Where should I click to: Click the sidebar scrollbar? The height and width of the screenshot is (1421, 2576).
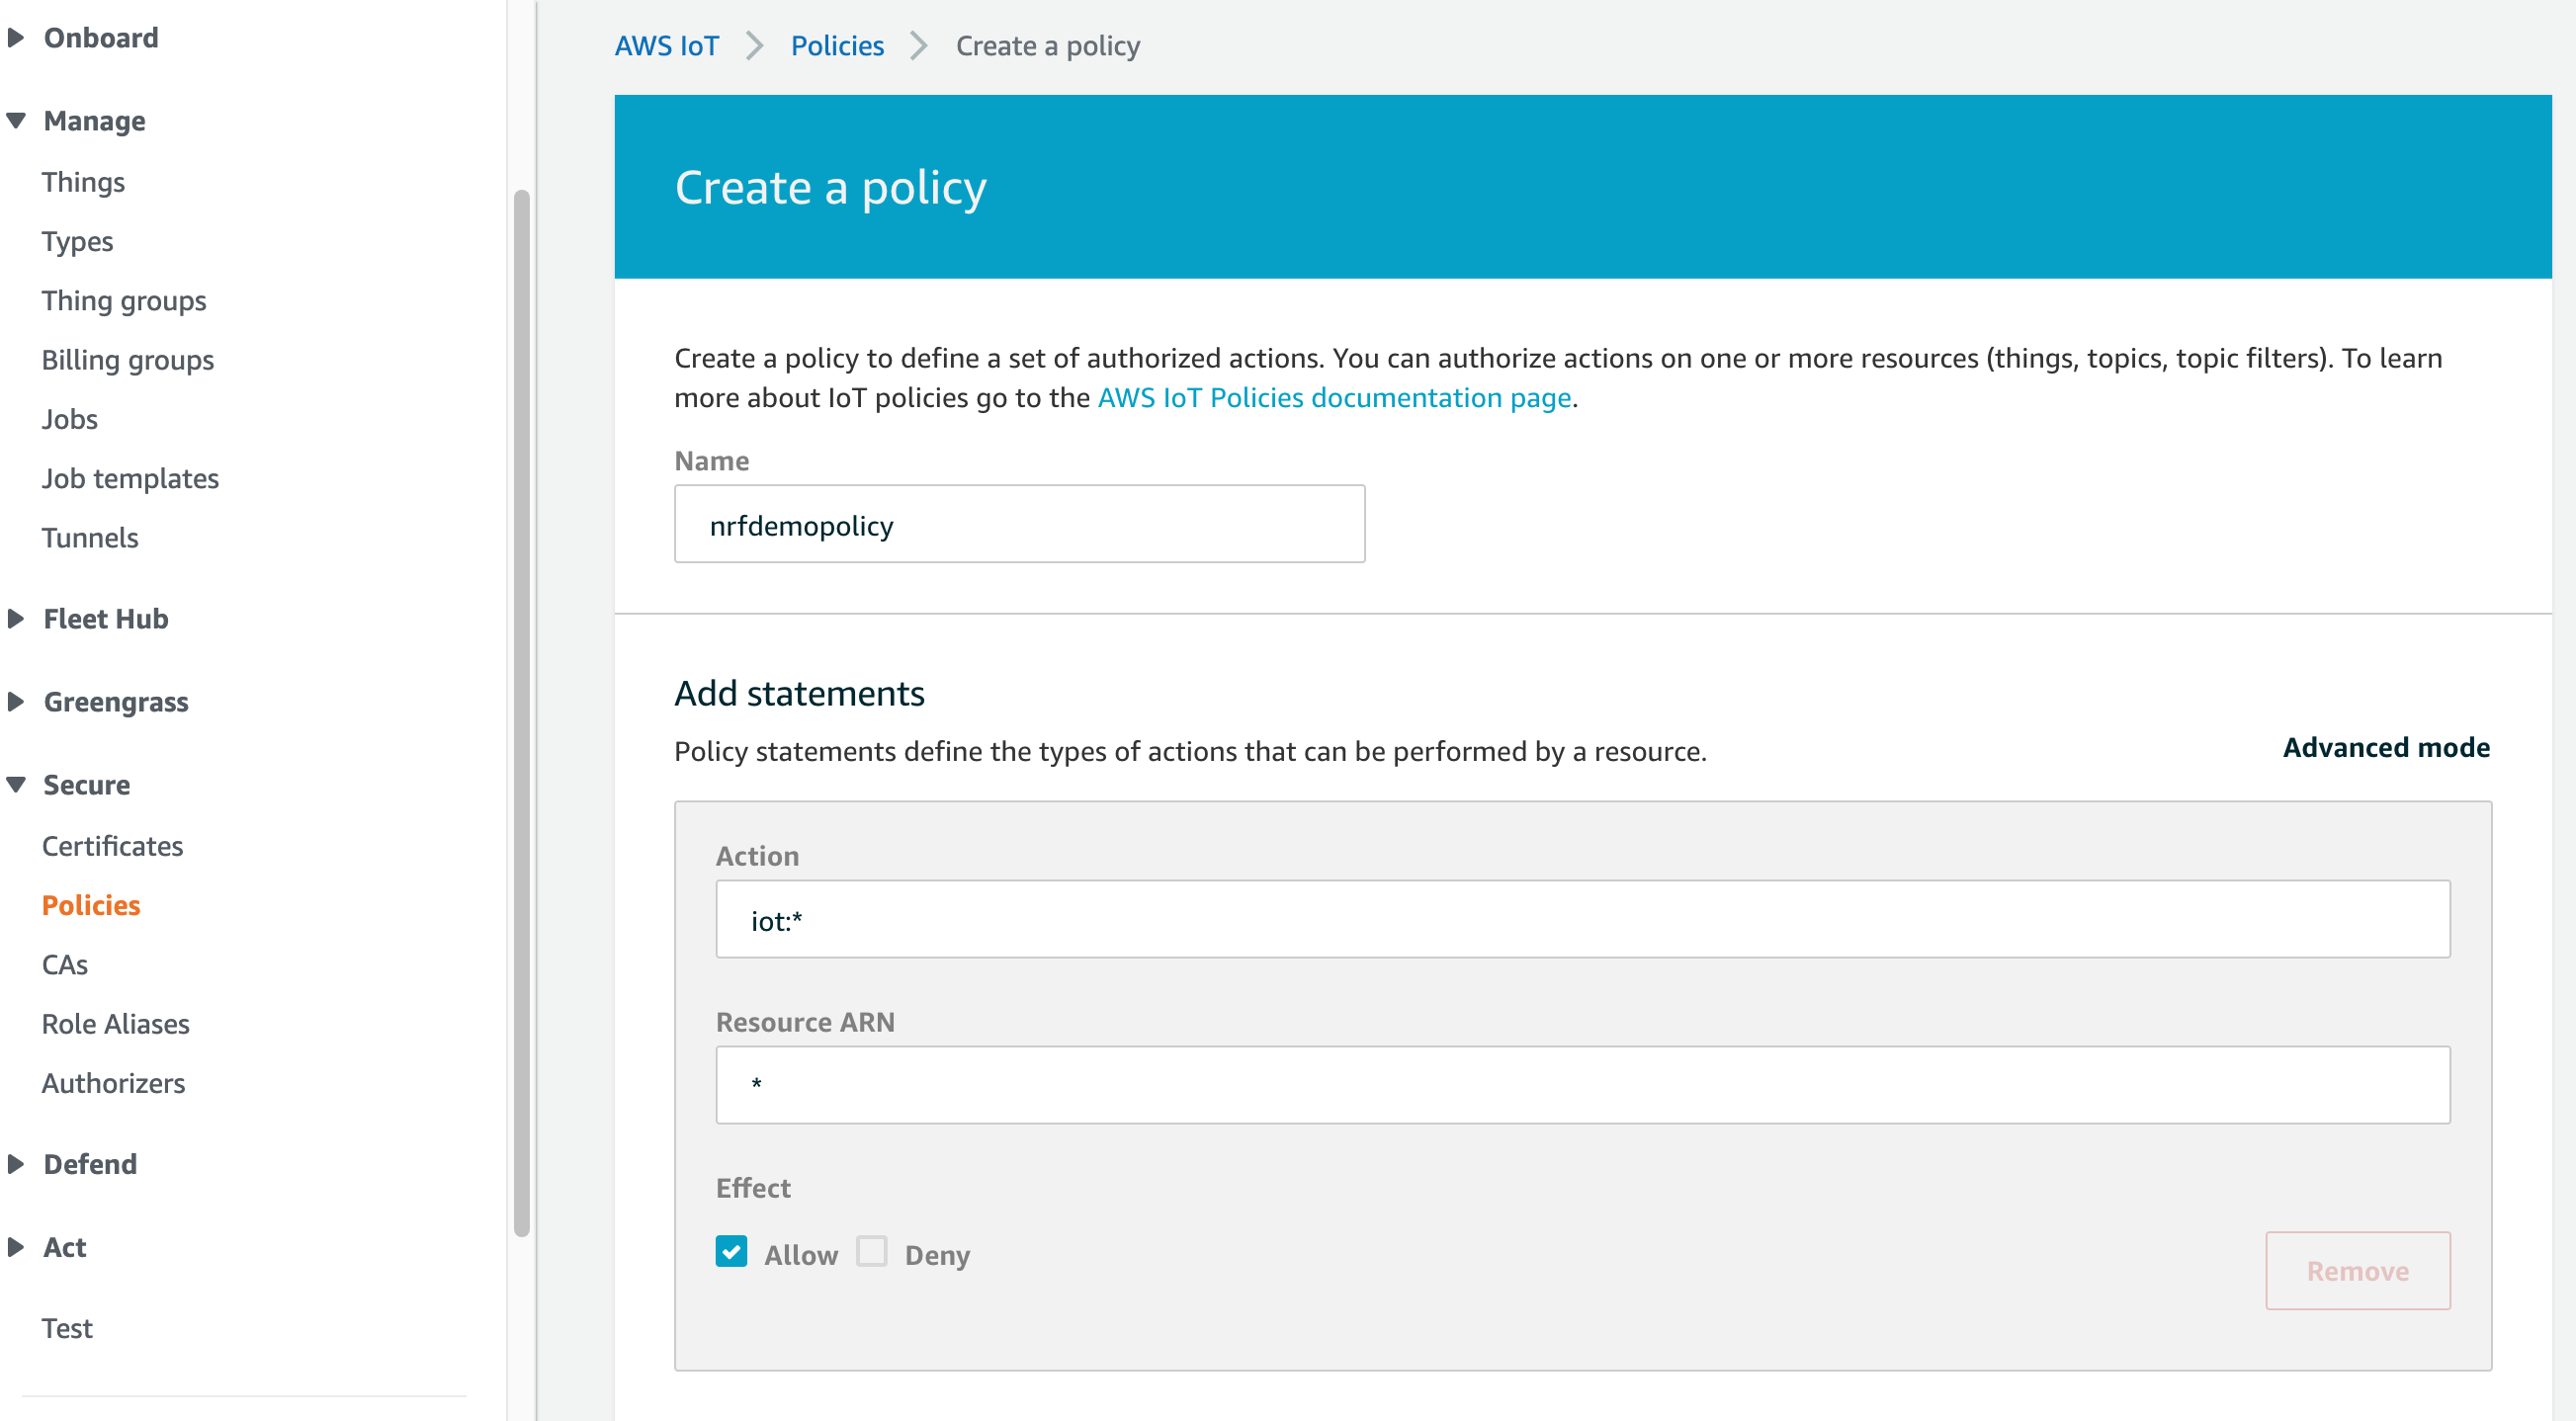click(523, 700)
